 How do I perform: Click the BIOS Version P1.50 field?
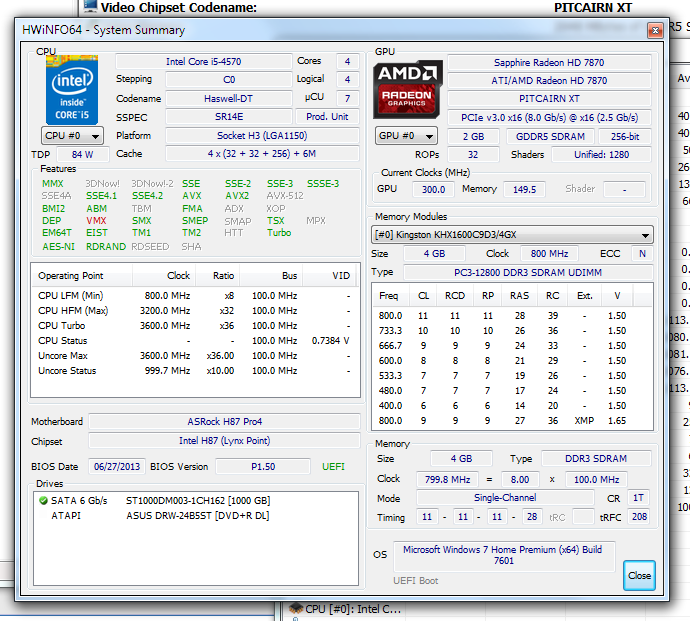[x=263, y=467]
